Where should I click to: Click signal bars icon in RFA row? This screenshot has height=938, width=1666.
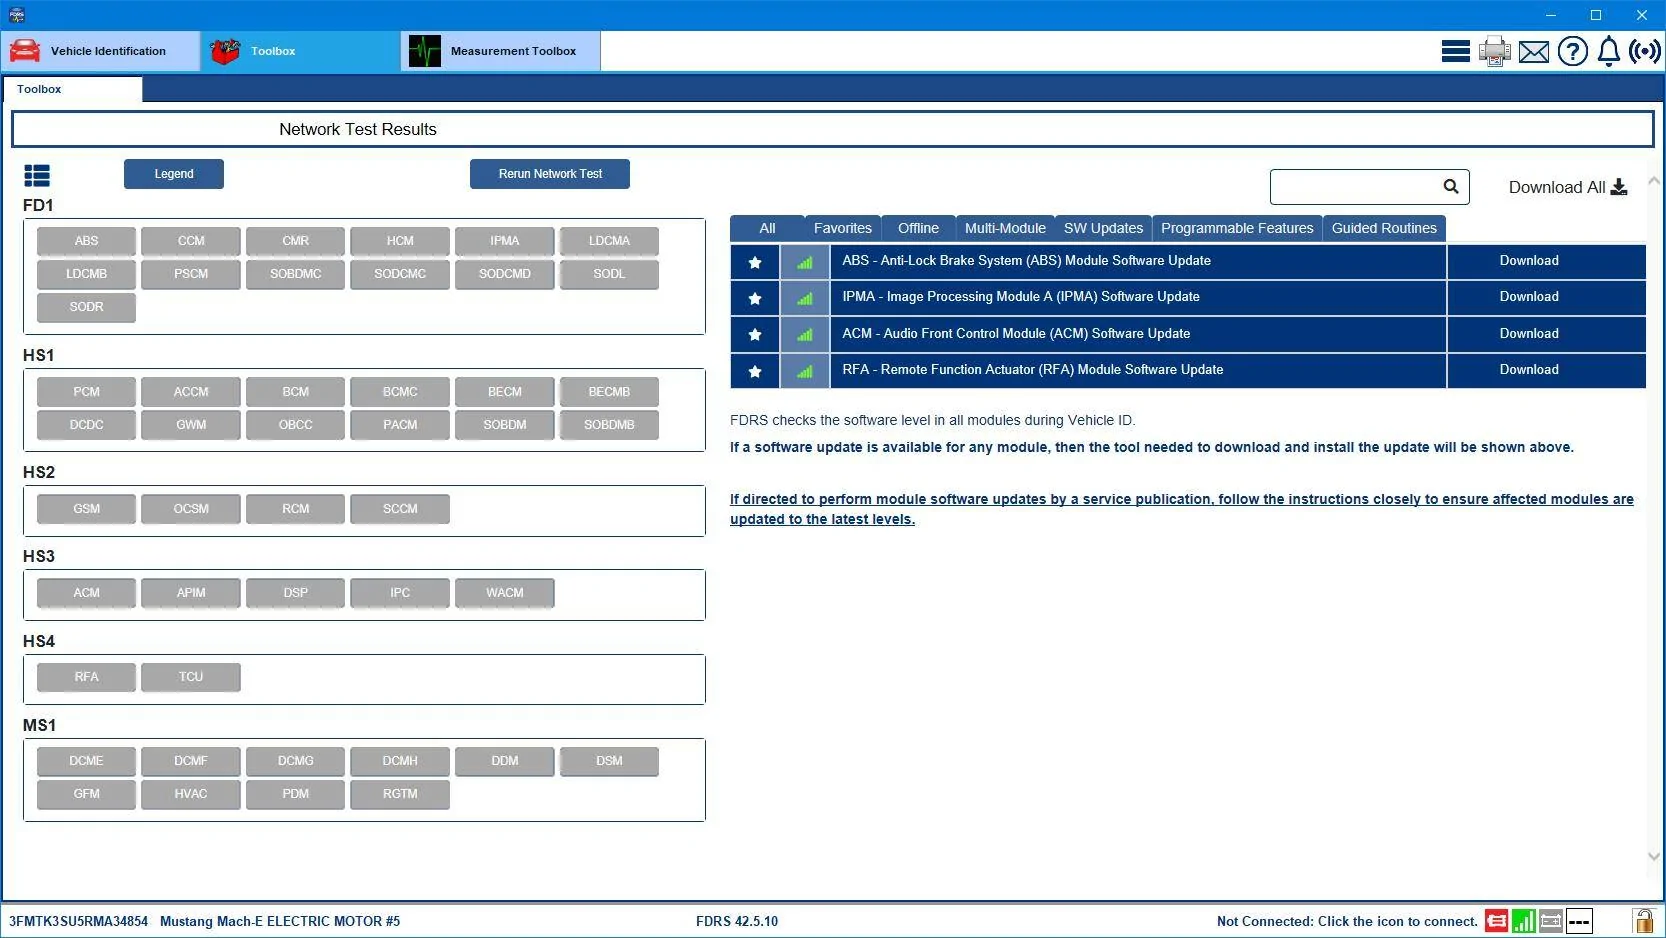click(805, 371)
